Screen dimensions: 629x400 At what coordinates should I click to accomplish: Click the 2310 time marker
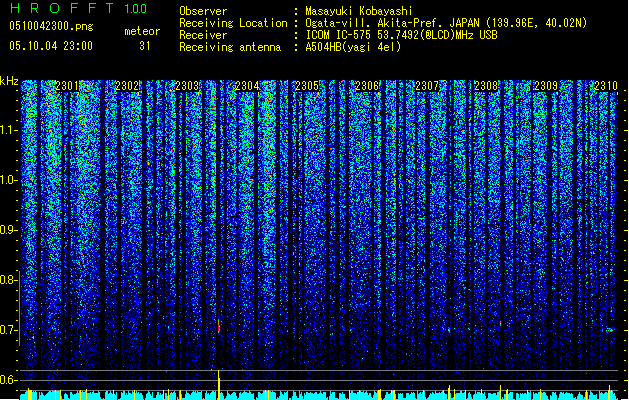[606, 86]
